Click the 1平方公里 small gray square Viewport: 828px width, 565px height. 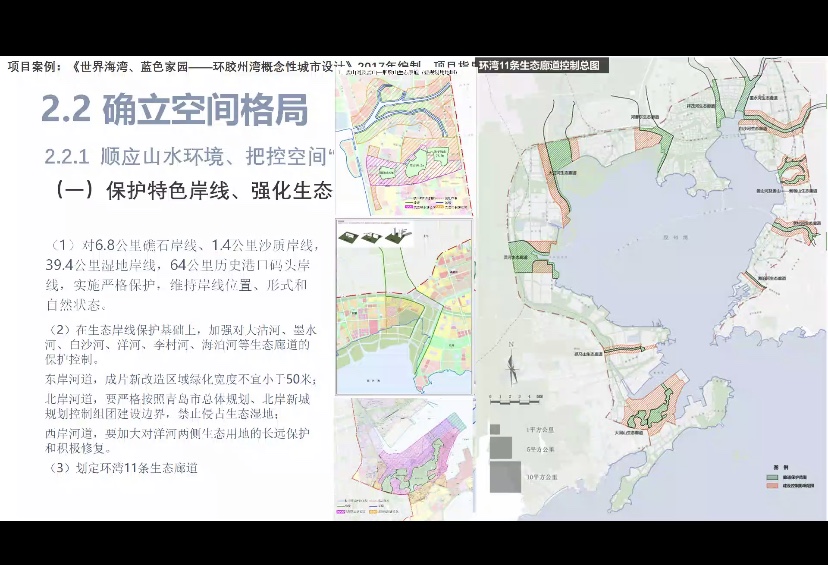coord(494,428)
